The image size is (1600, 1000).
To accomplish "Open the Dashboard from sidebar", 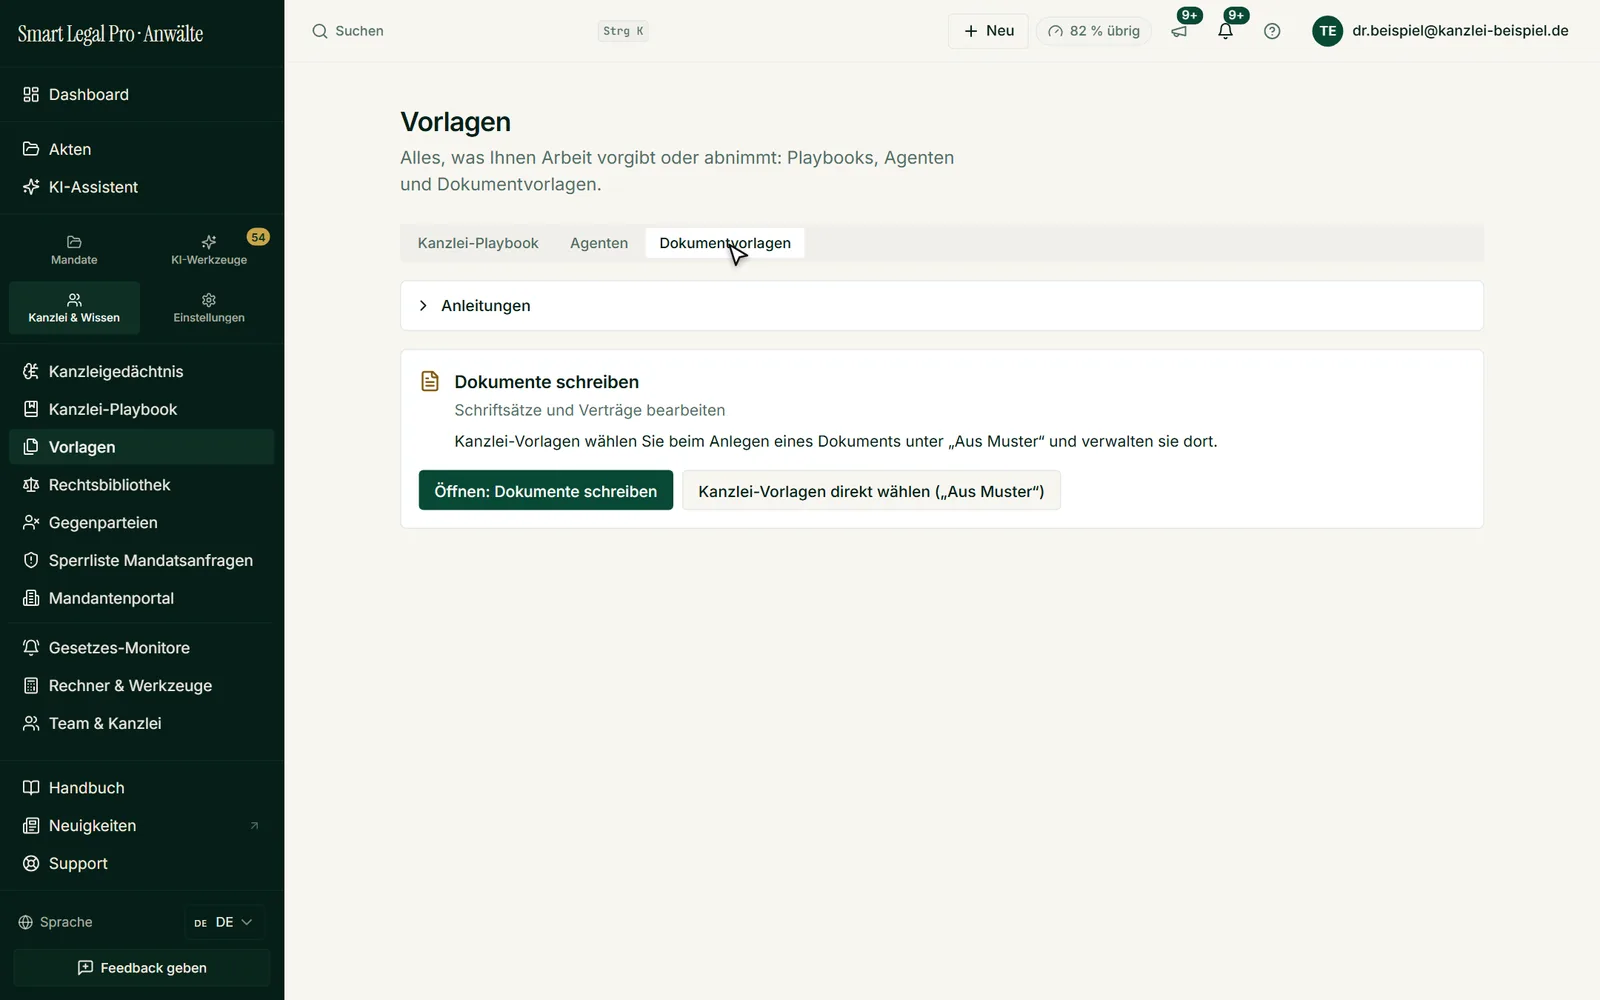I will [x=142, y=95].
